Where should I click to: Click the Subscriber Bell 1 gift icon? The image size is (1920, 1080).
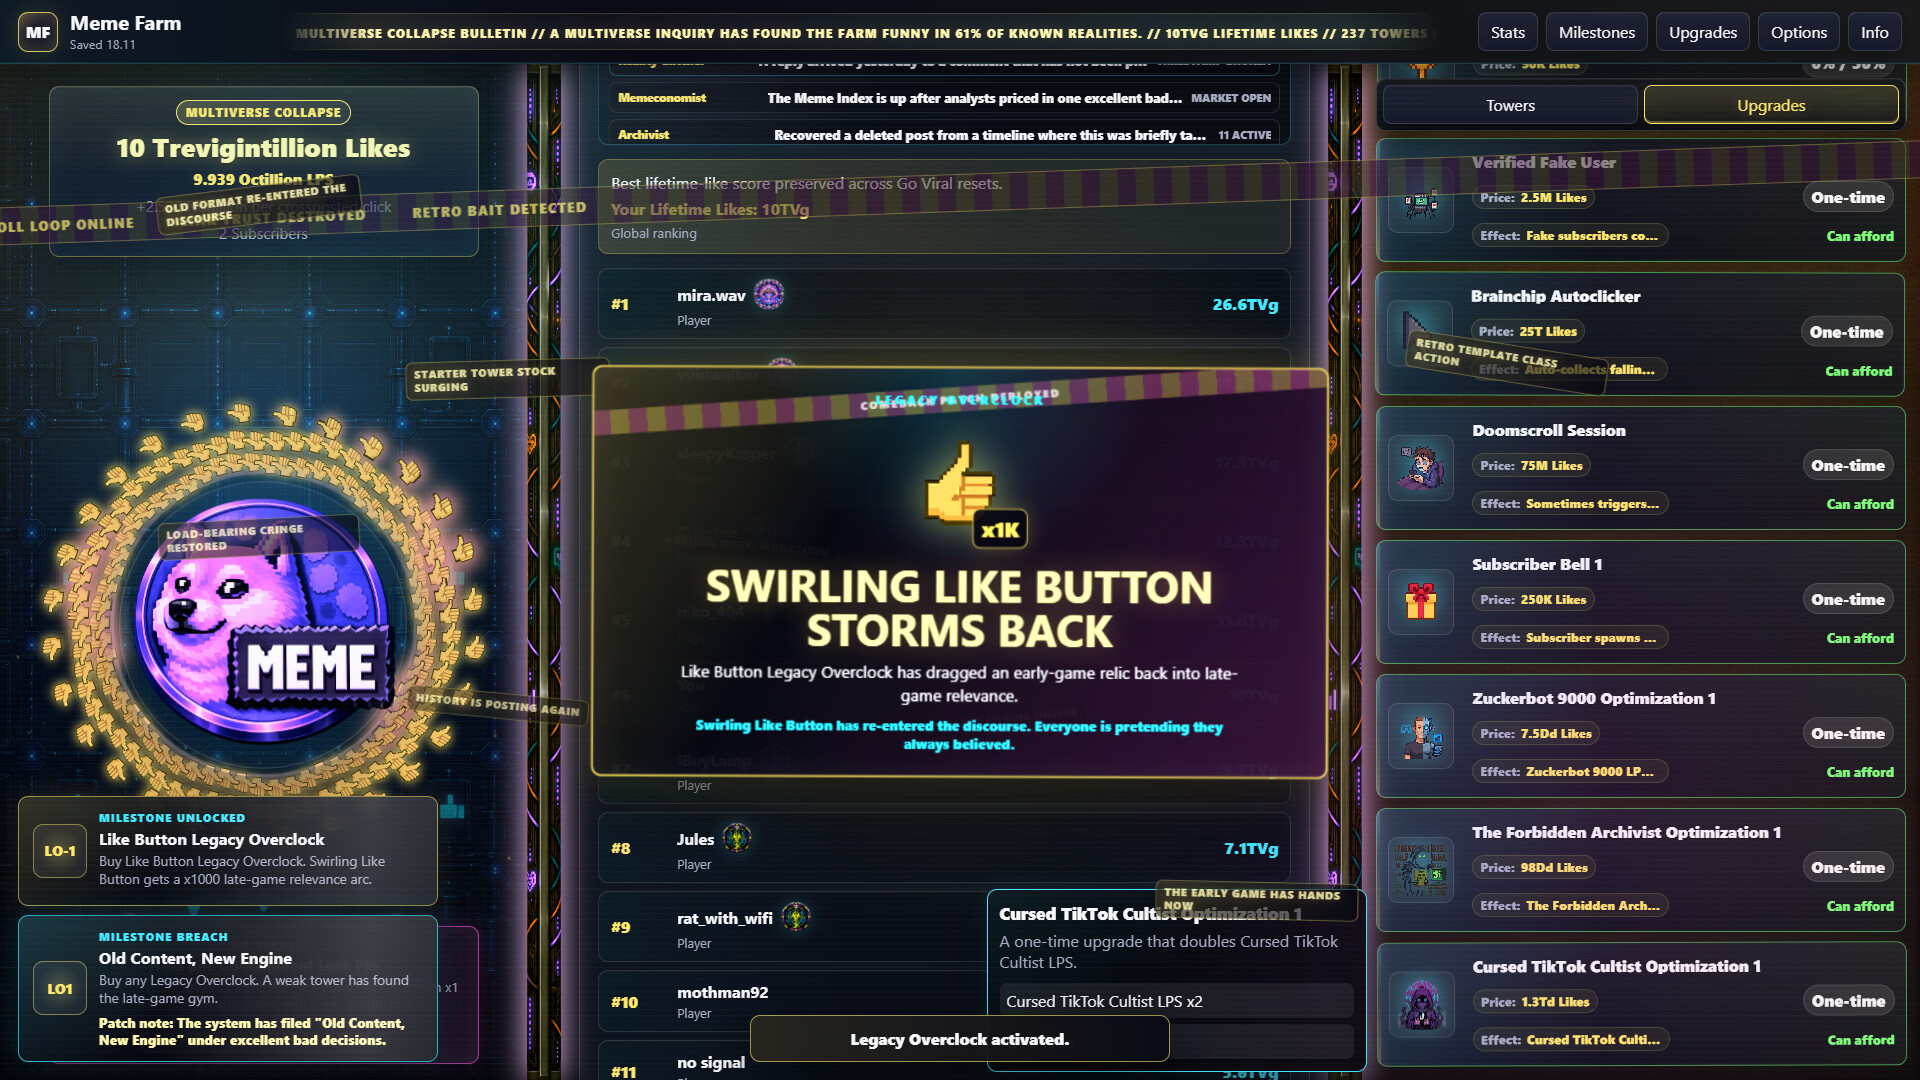(1421, 602)
